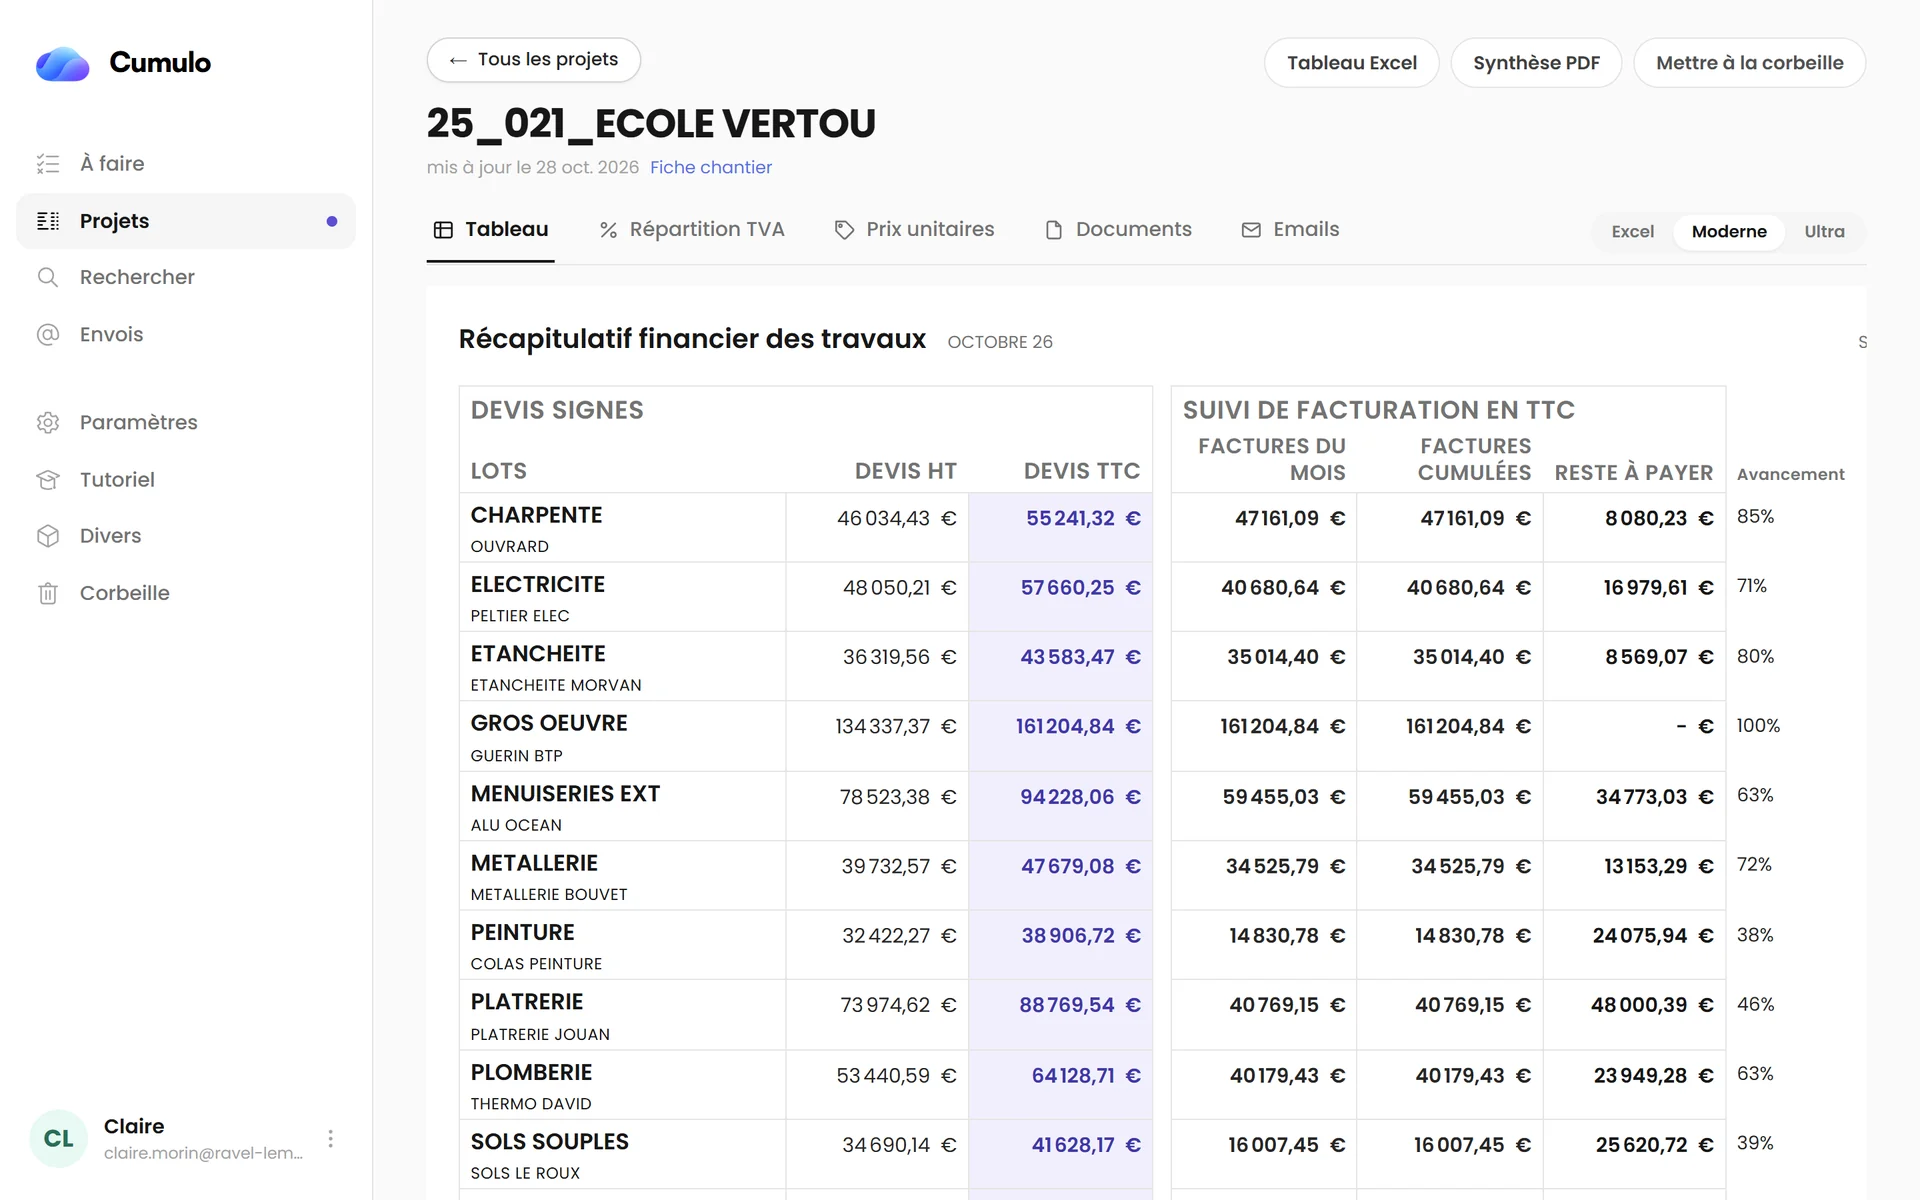Click the SOLS SOUPLES lot name
Image resolution: width=1920 pixels, height=1200 pixels.
pos(550,1142)
